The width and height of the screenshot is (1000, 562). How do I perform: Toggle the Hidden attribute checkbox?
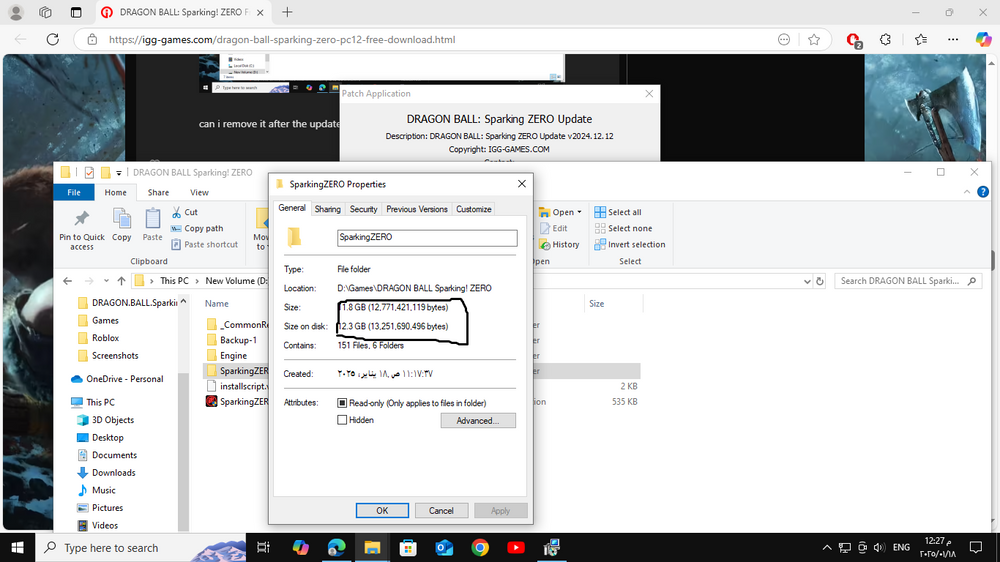(342, 420)
